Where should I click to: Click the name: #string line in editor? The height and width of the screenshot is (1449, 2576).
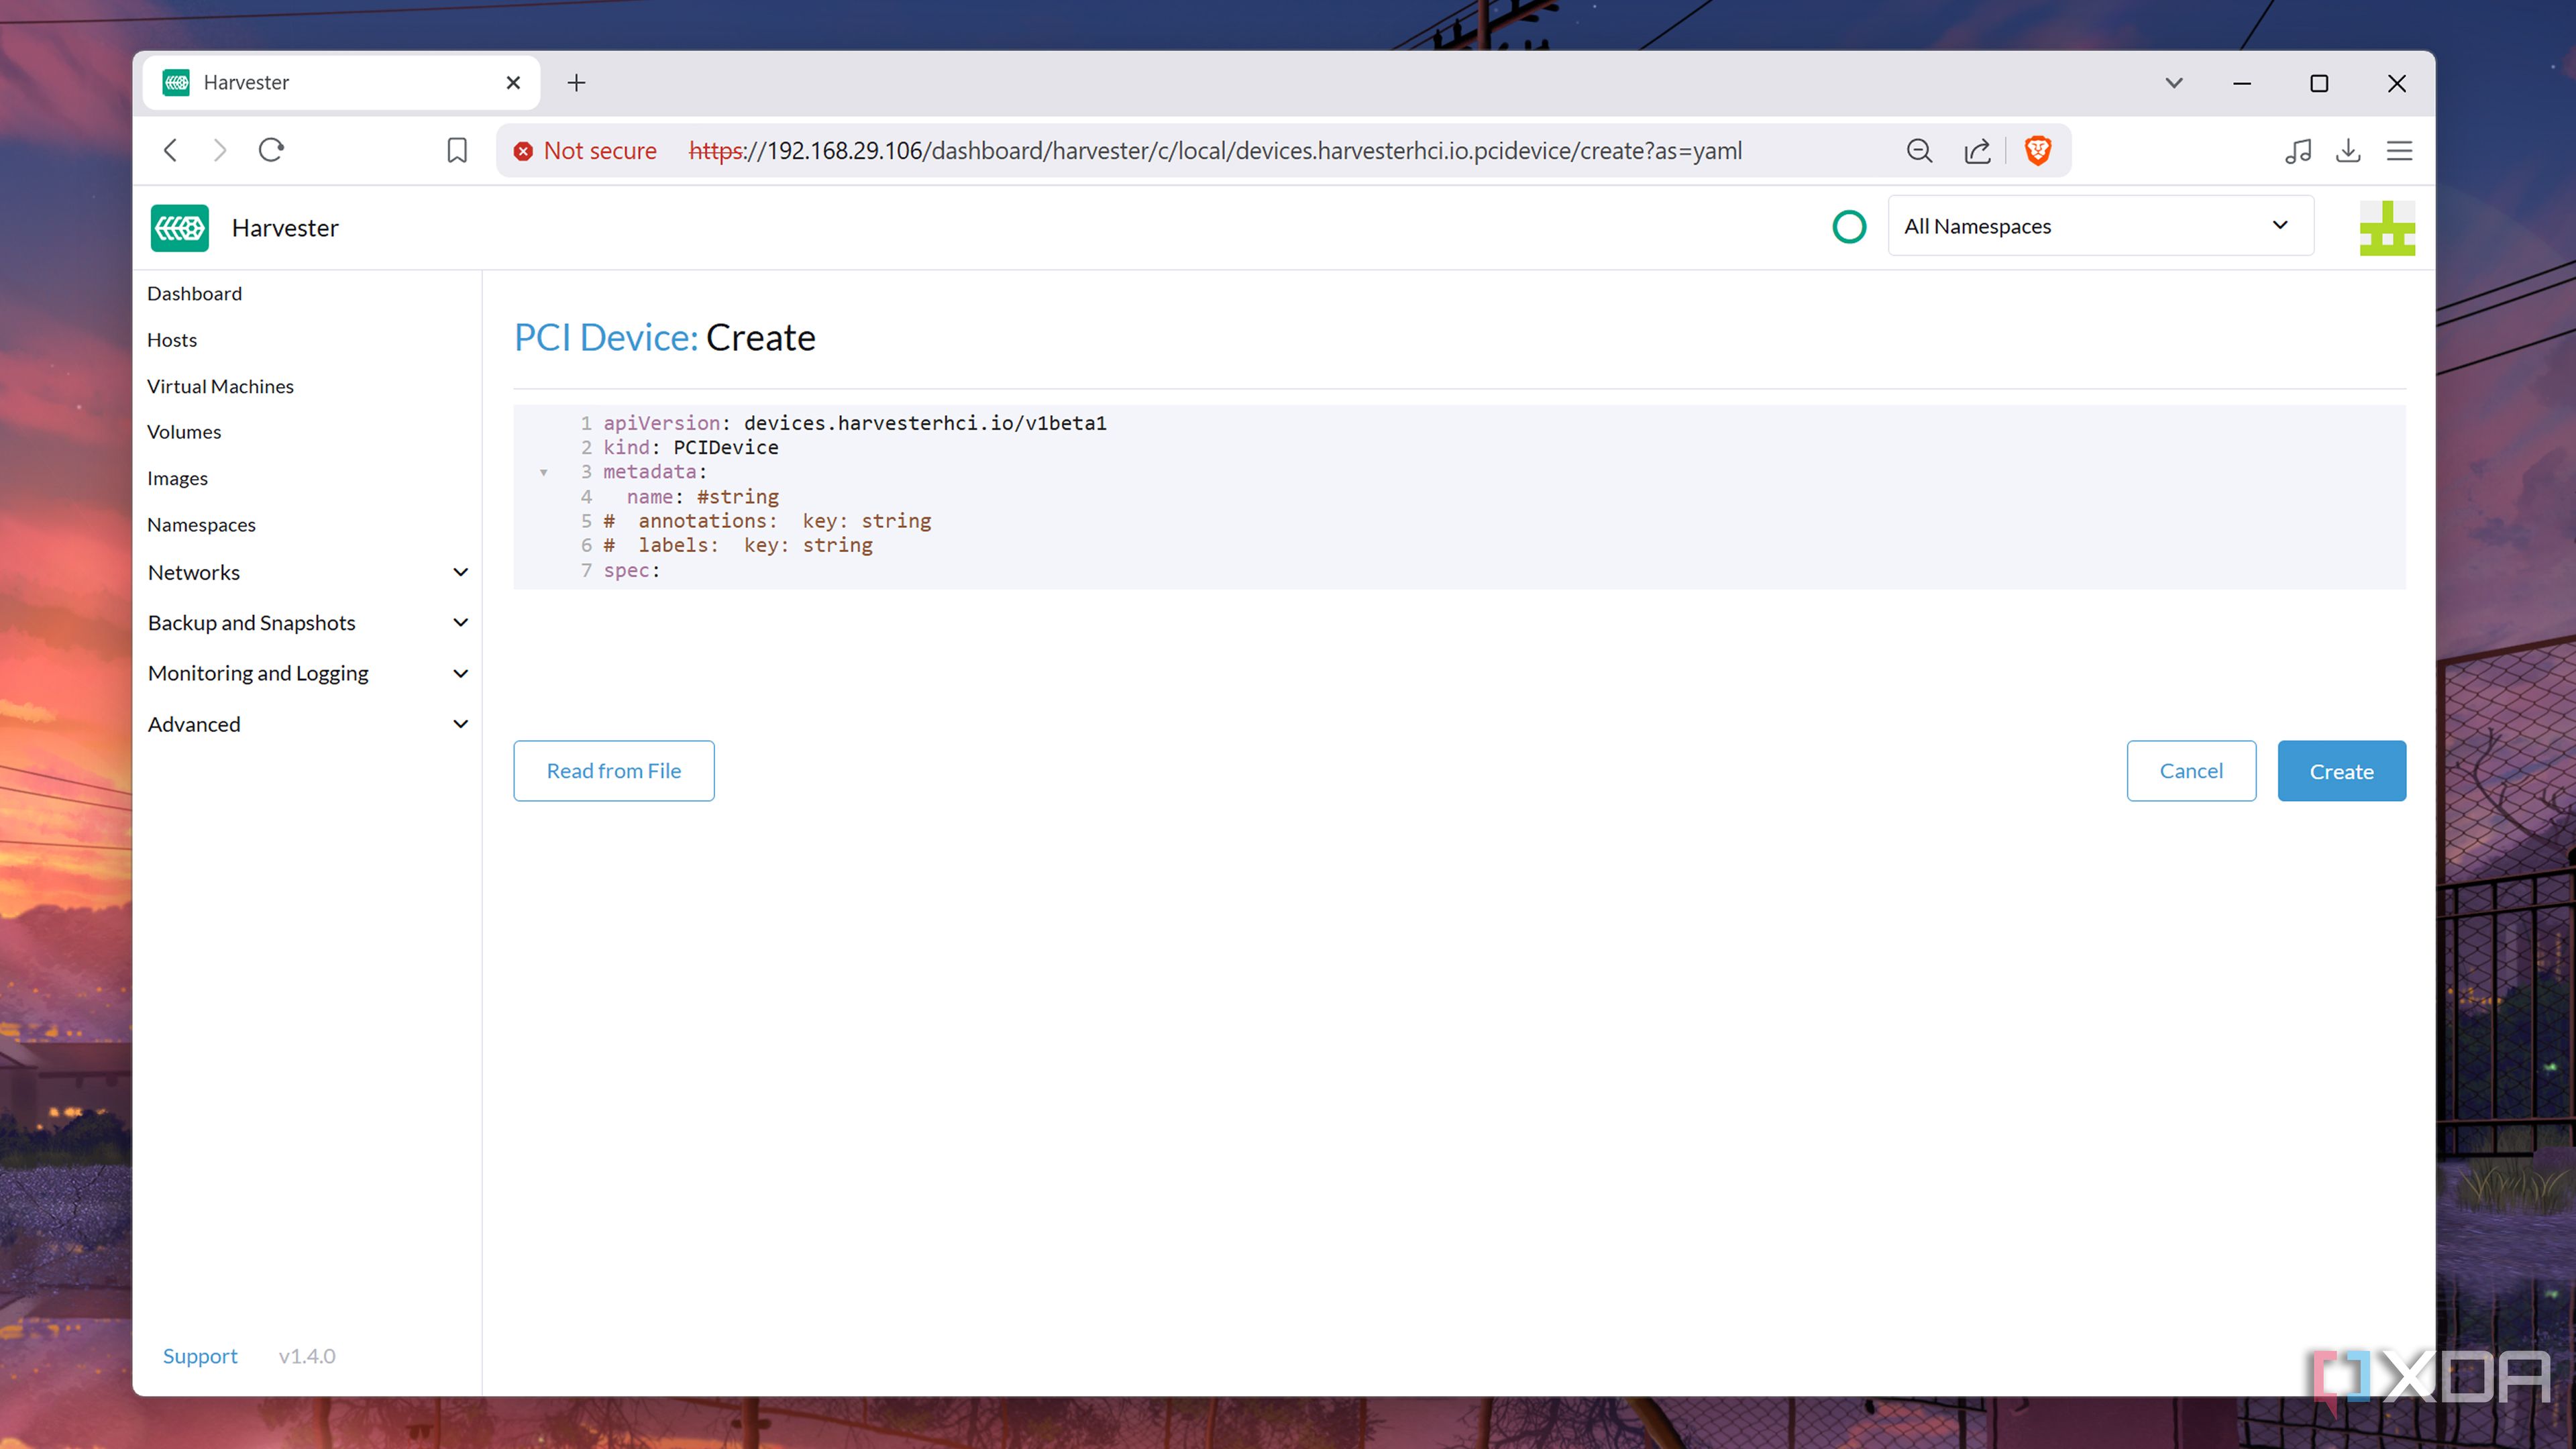(702, 497)
